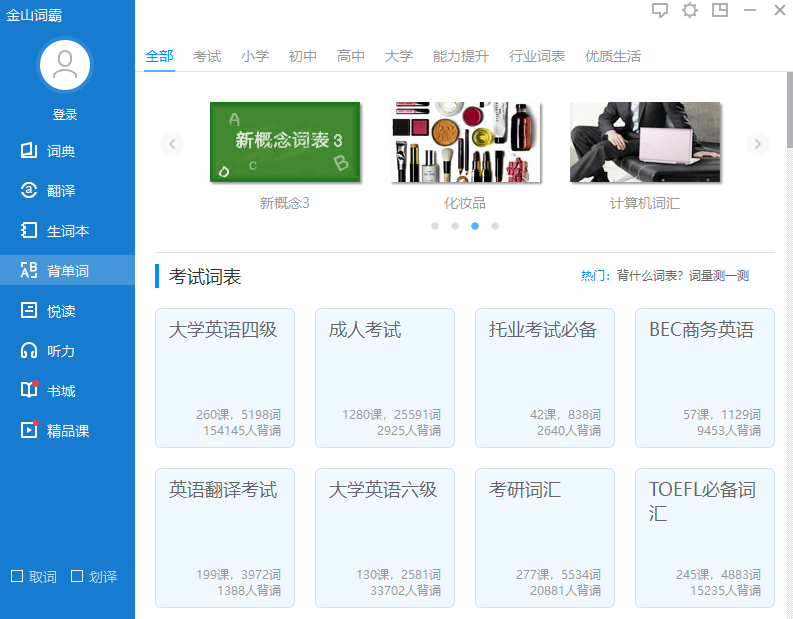
Task: Select the 悦读 reading icon
Action: [29, 311]
